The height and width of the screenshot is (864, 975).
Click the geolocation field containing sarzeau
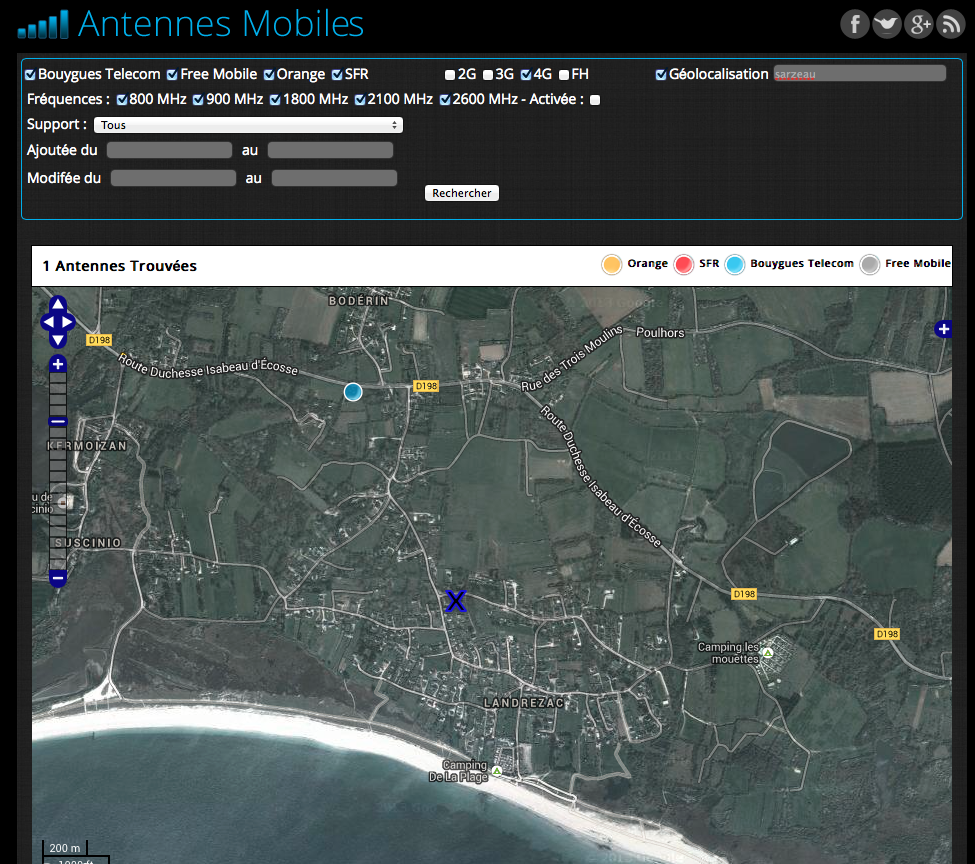[859, 74]
